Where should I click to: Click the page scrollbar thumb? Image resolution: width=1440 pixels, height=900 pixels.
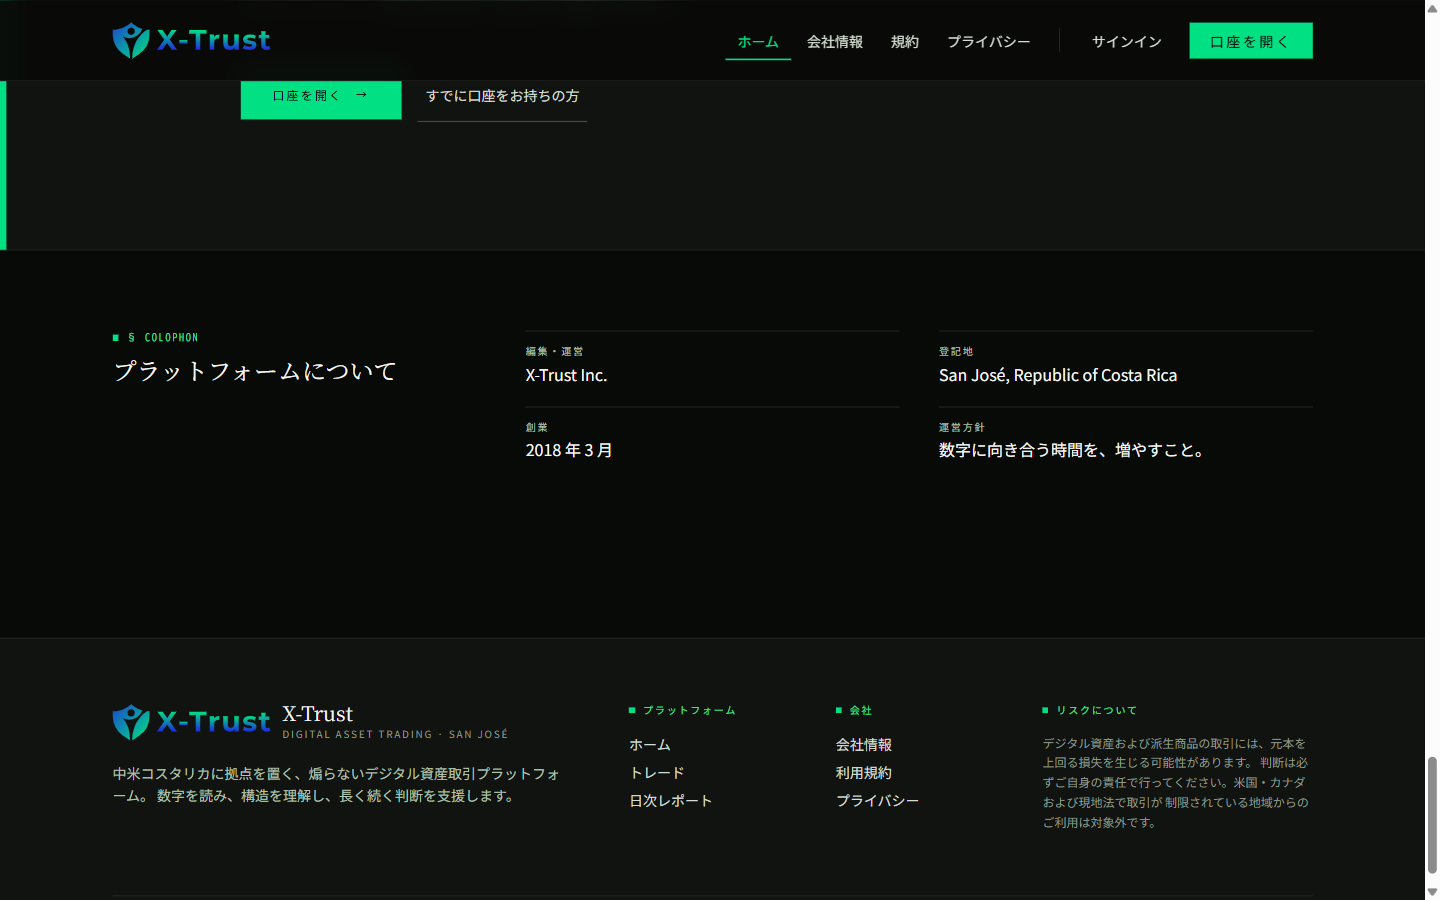point(1432,815)
